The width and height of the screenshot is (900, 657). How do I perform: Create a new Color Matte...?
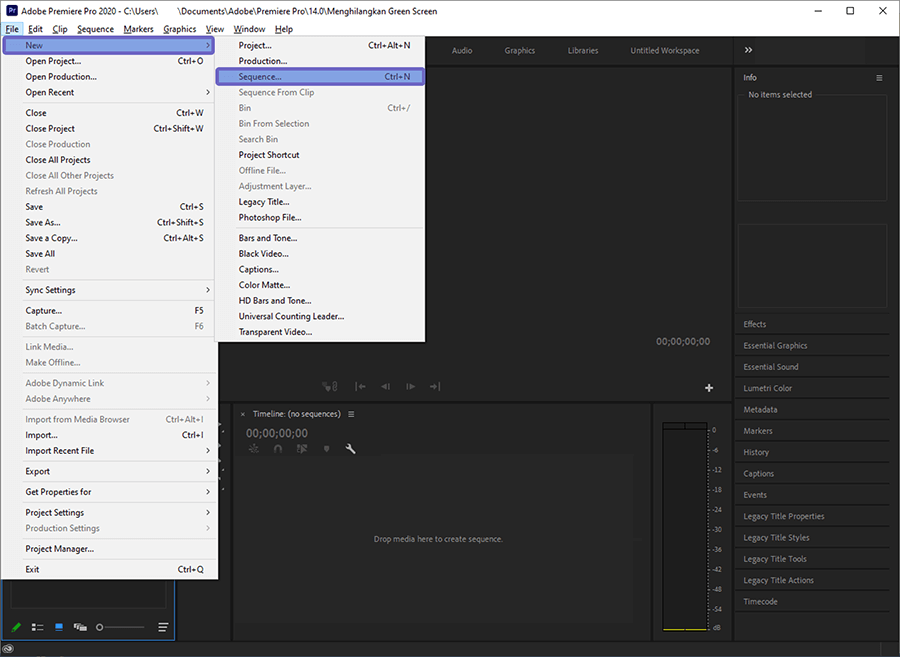[x=320, y=285]
